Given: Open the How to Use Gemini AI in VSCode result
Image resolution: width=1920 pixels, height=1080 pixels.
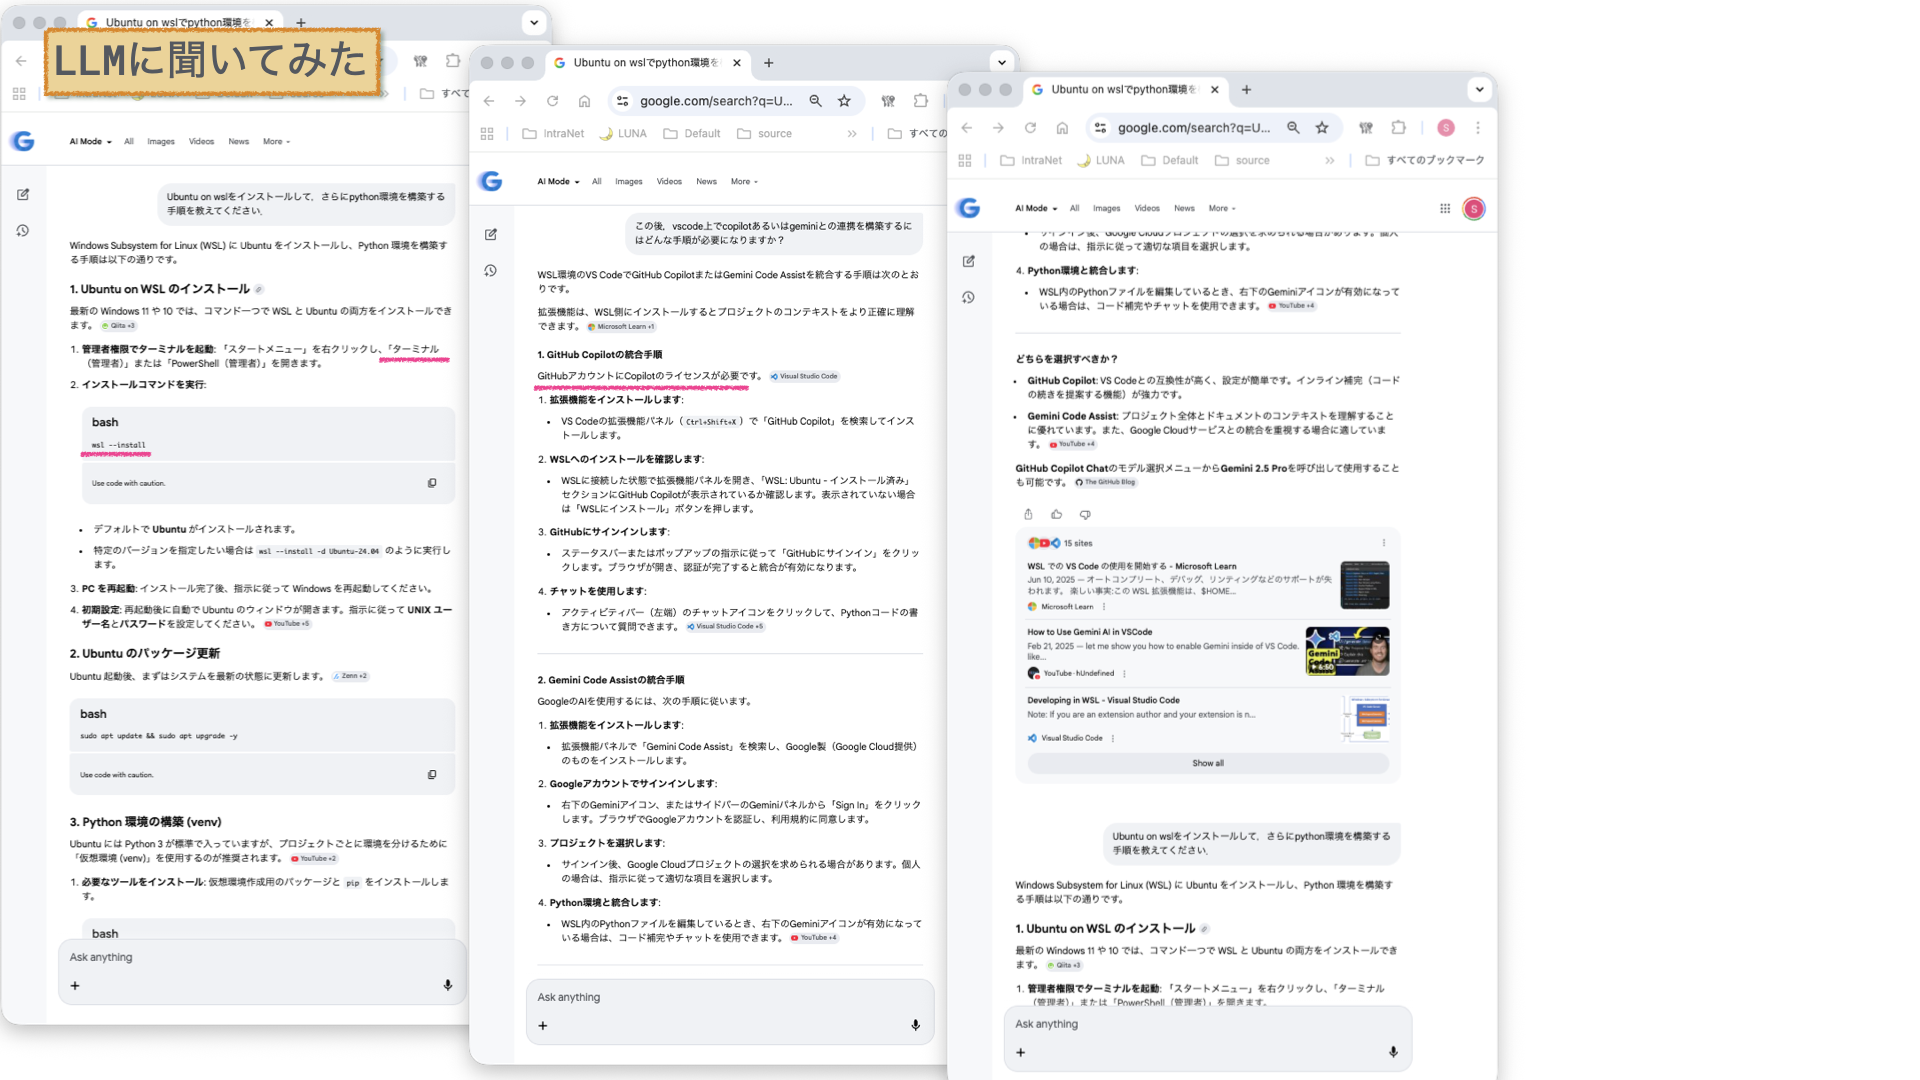Looking at the screenshot, I should [x=1089, y=632].
